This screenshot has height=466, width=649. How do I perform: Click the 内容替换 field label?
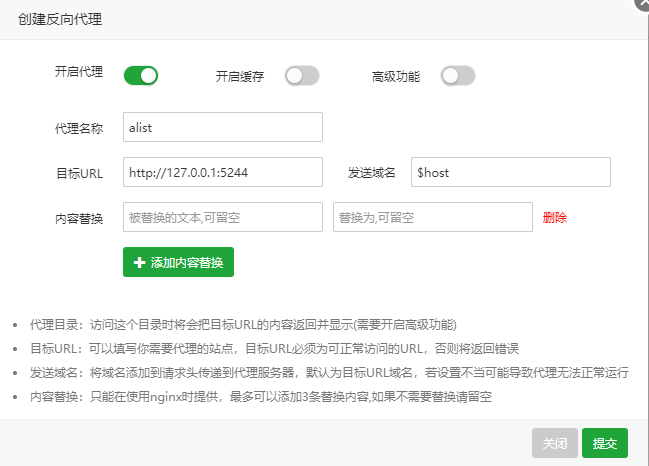coord(79,218)
